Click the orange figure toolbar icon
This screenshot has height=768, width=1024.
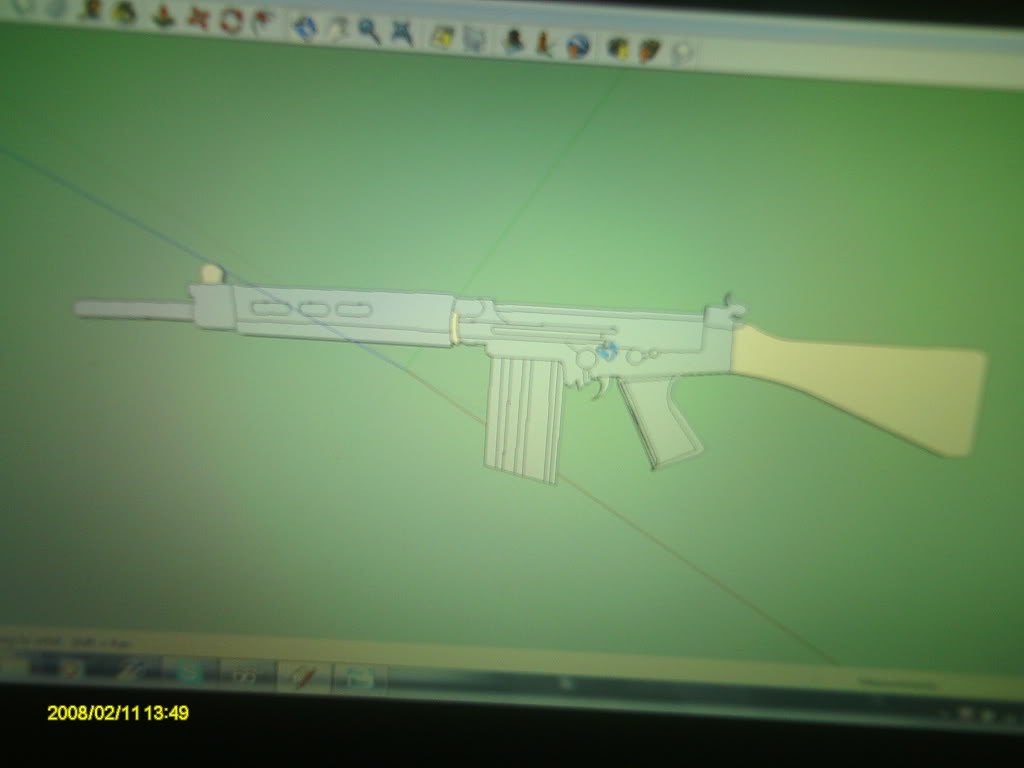(x=543, y=43)
